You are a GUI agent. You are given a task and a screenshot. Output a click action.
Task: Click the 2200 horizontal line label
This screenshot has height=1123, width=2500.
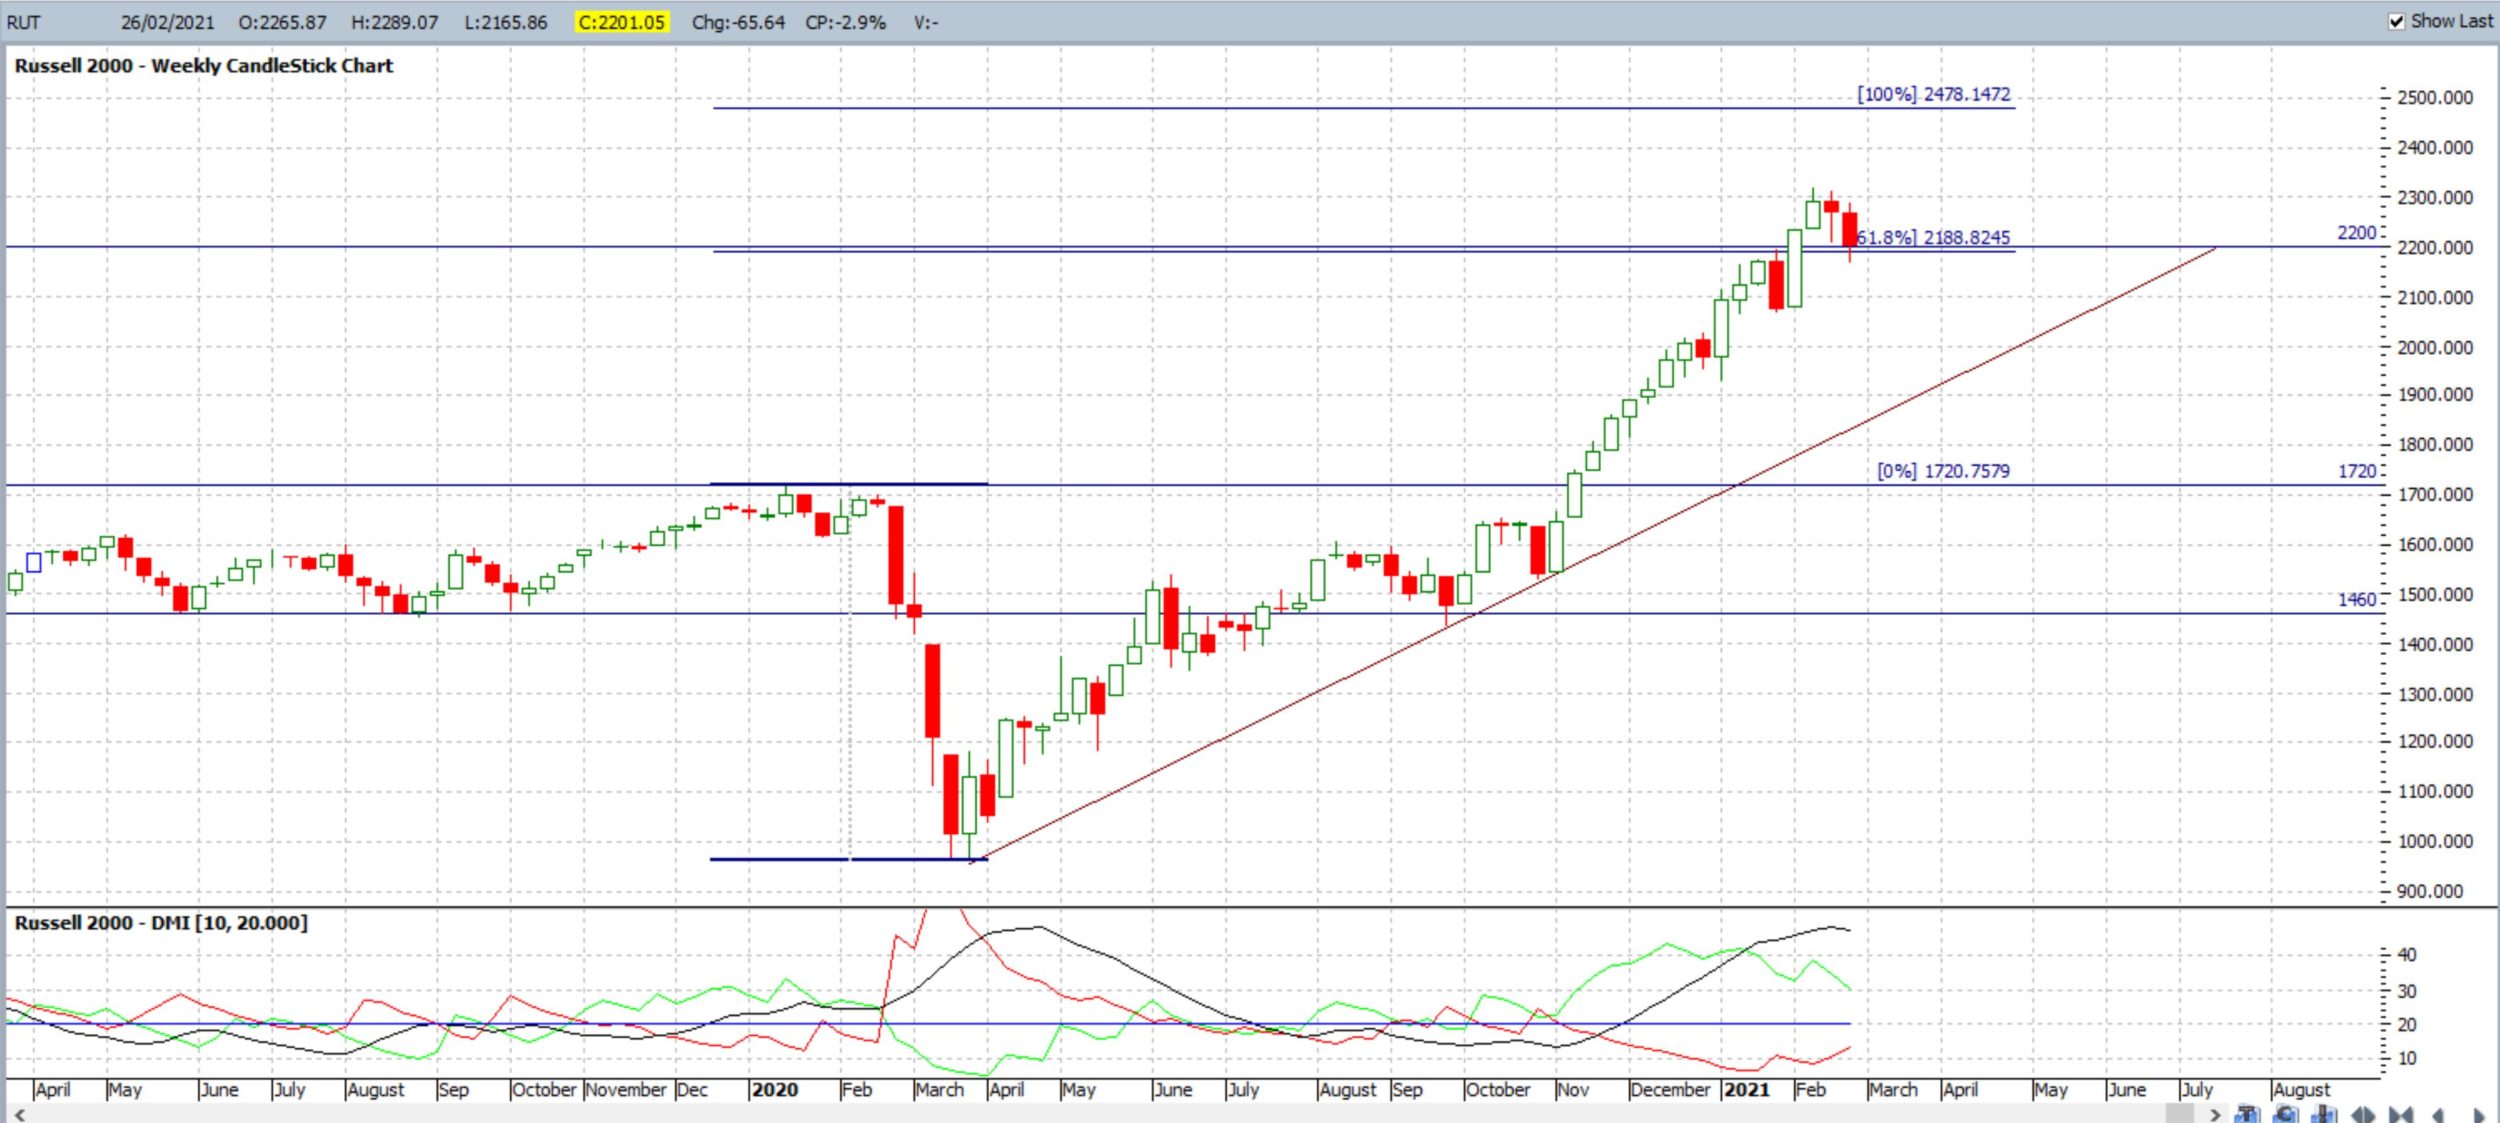tap(2356, 232)
